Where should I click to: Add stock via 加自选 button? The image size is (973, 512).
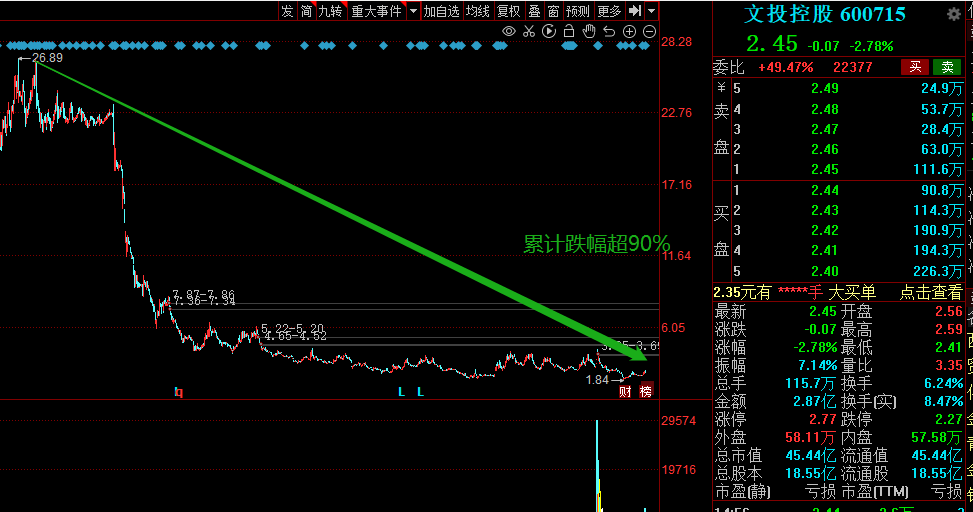441,11
